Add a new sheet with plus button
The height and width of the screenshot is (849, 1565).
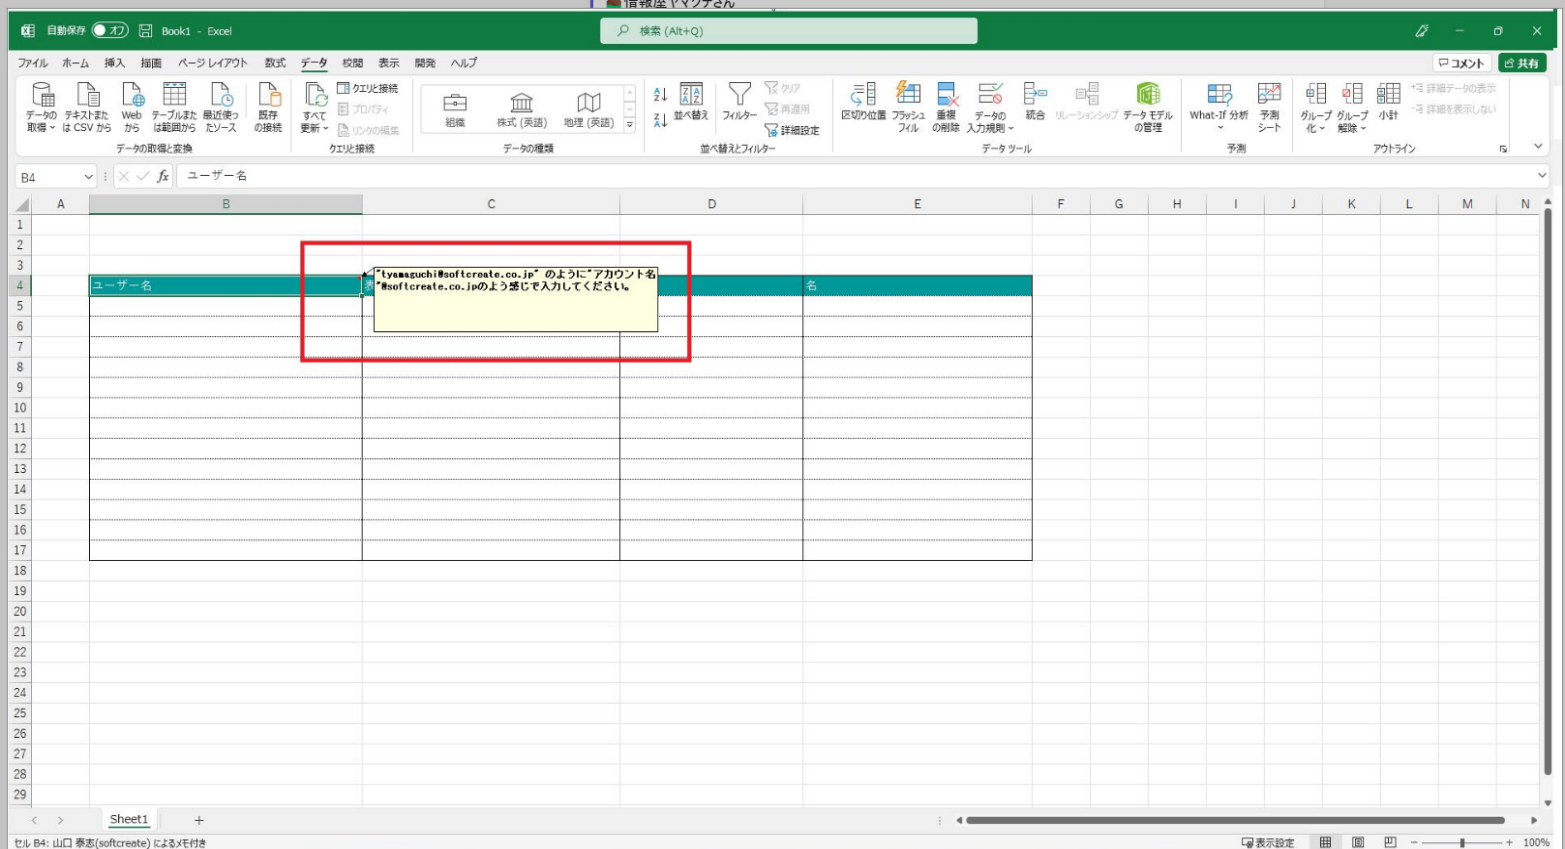click(x=199, y=820)
